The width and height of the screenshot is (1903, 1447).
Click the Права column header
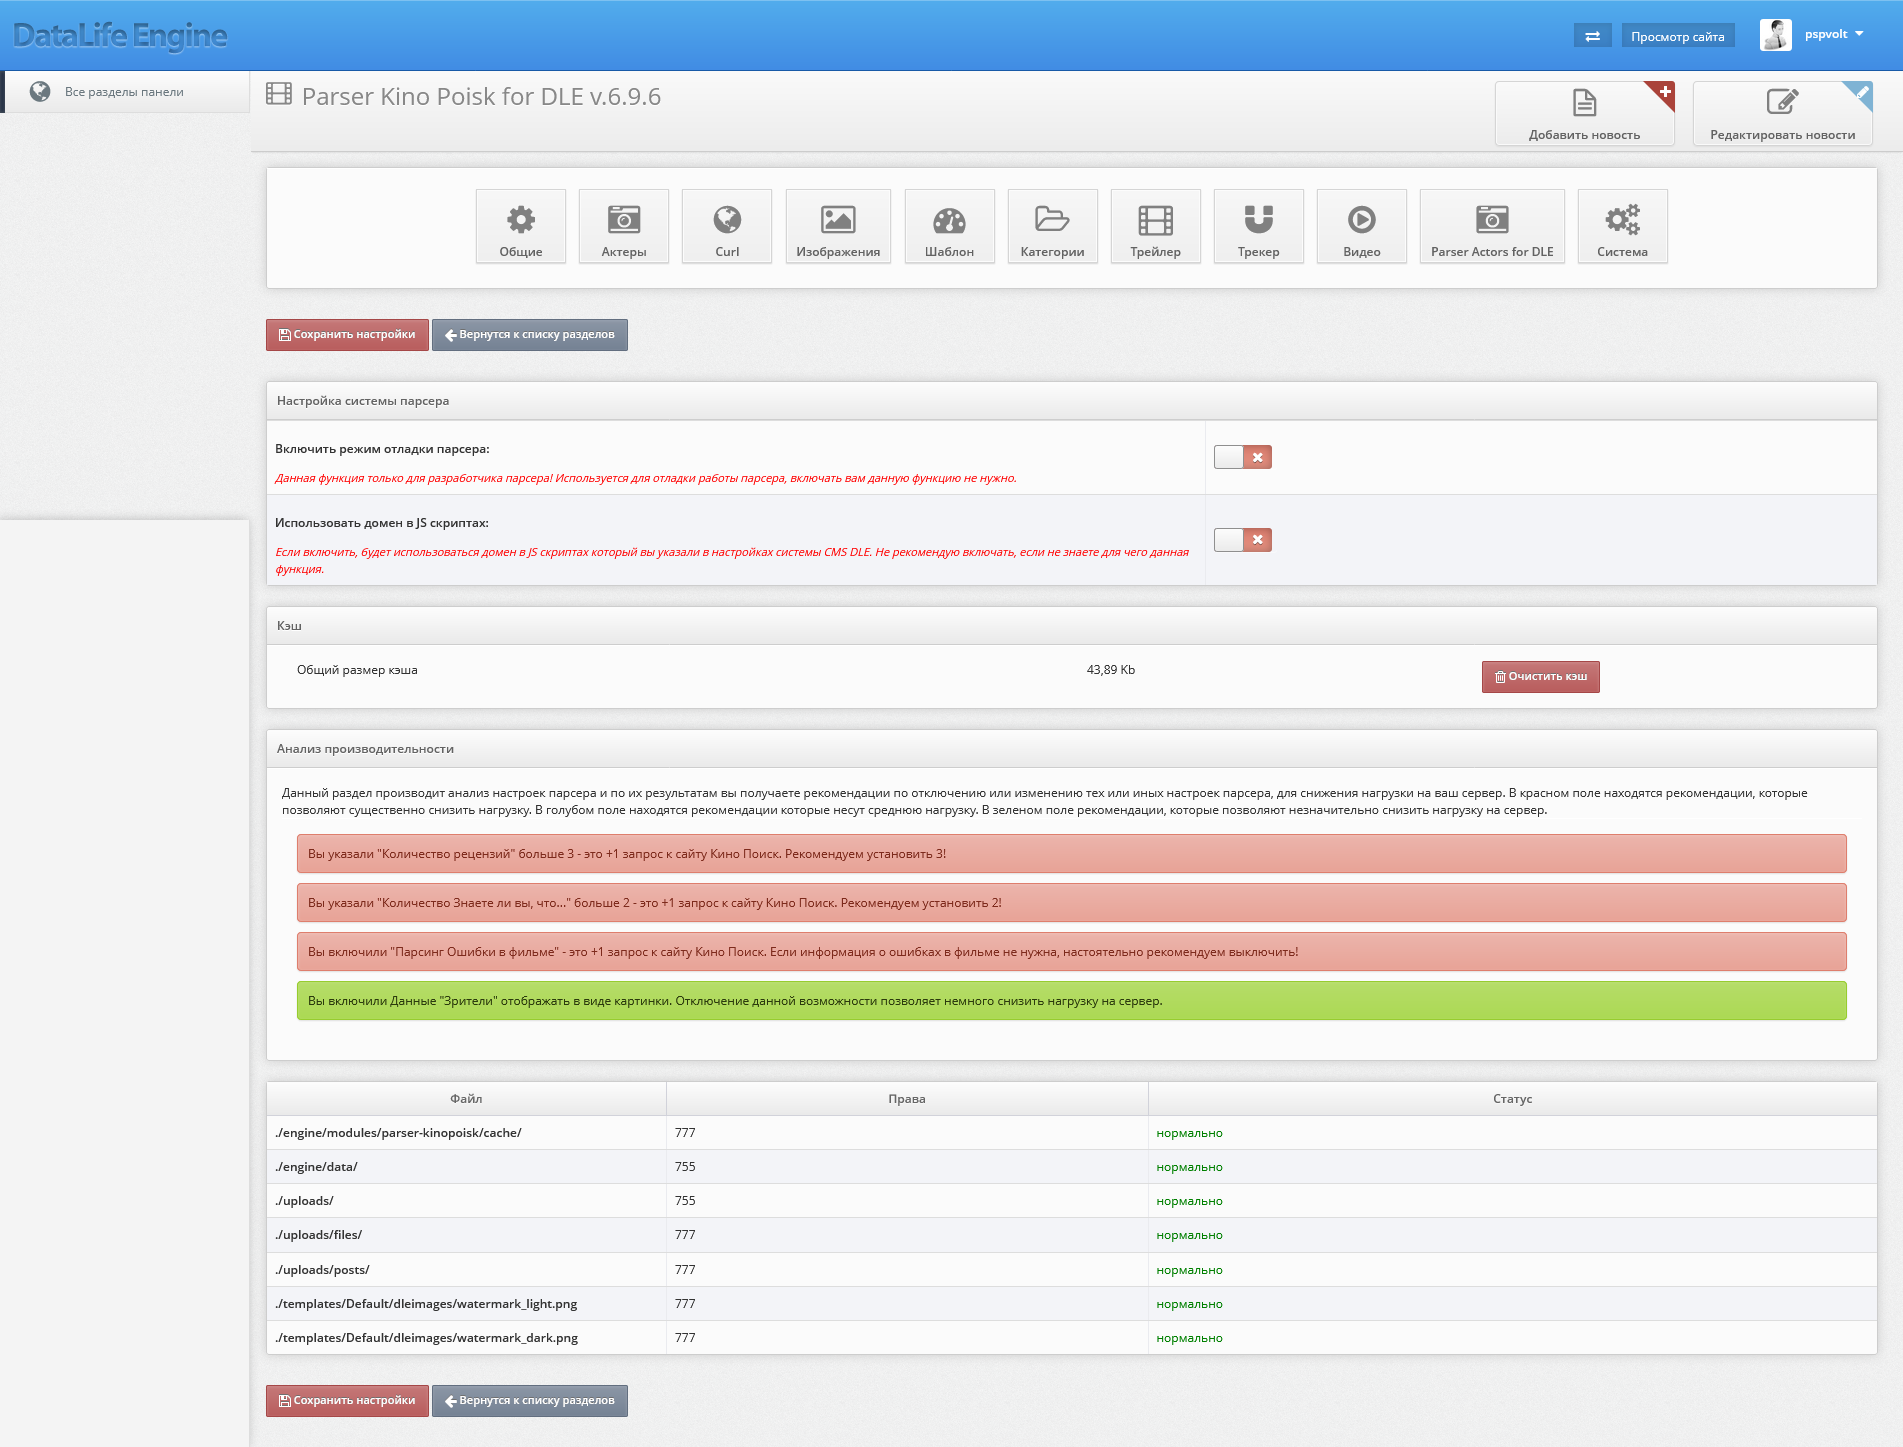click(x=907, y=1099)
